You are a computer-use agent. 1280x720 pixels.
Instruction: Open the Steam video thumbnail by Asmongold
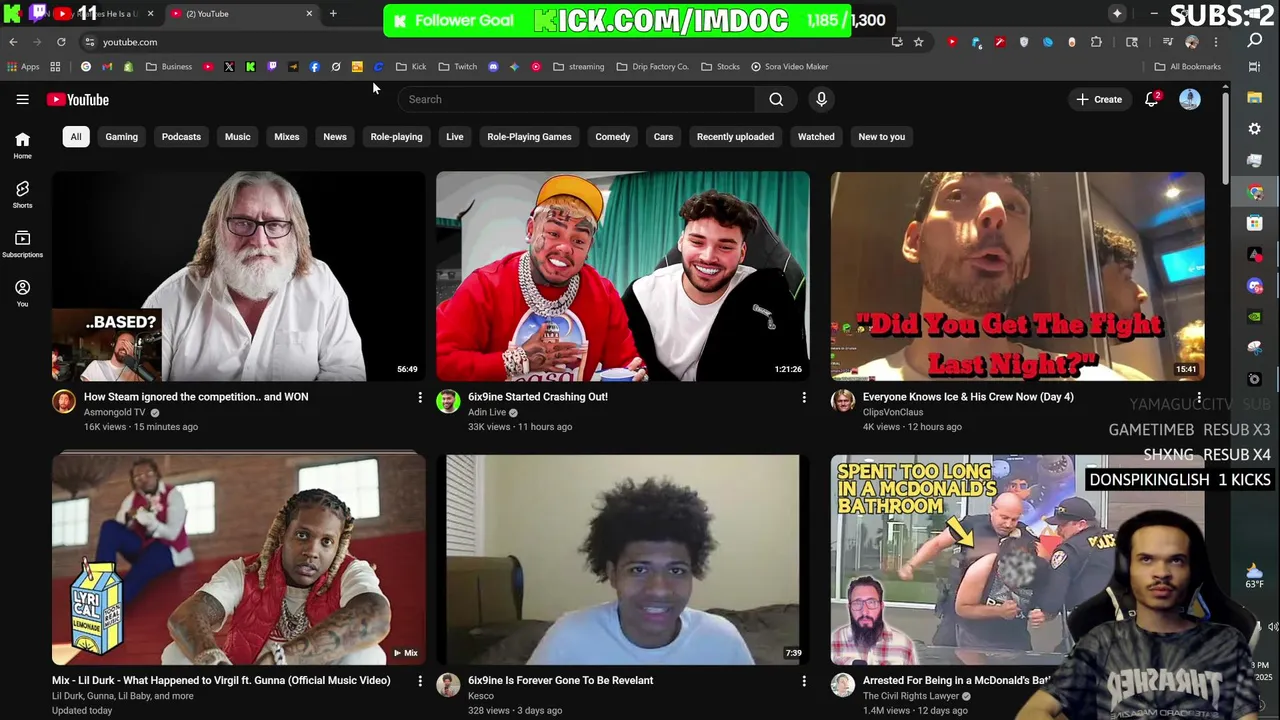pyautogui.click(x=238, y=276)
